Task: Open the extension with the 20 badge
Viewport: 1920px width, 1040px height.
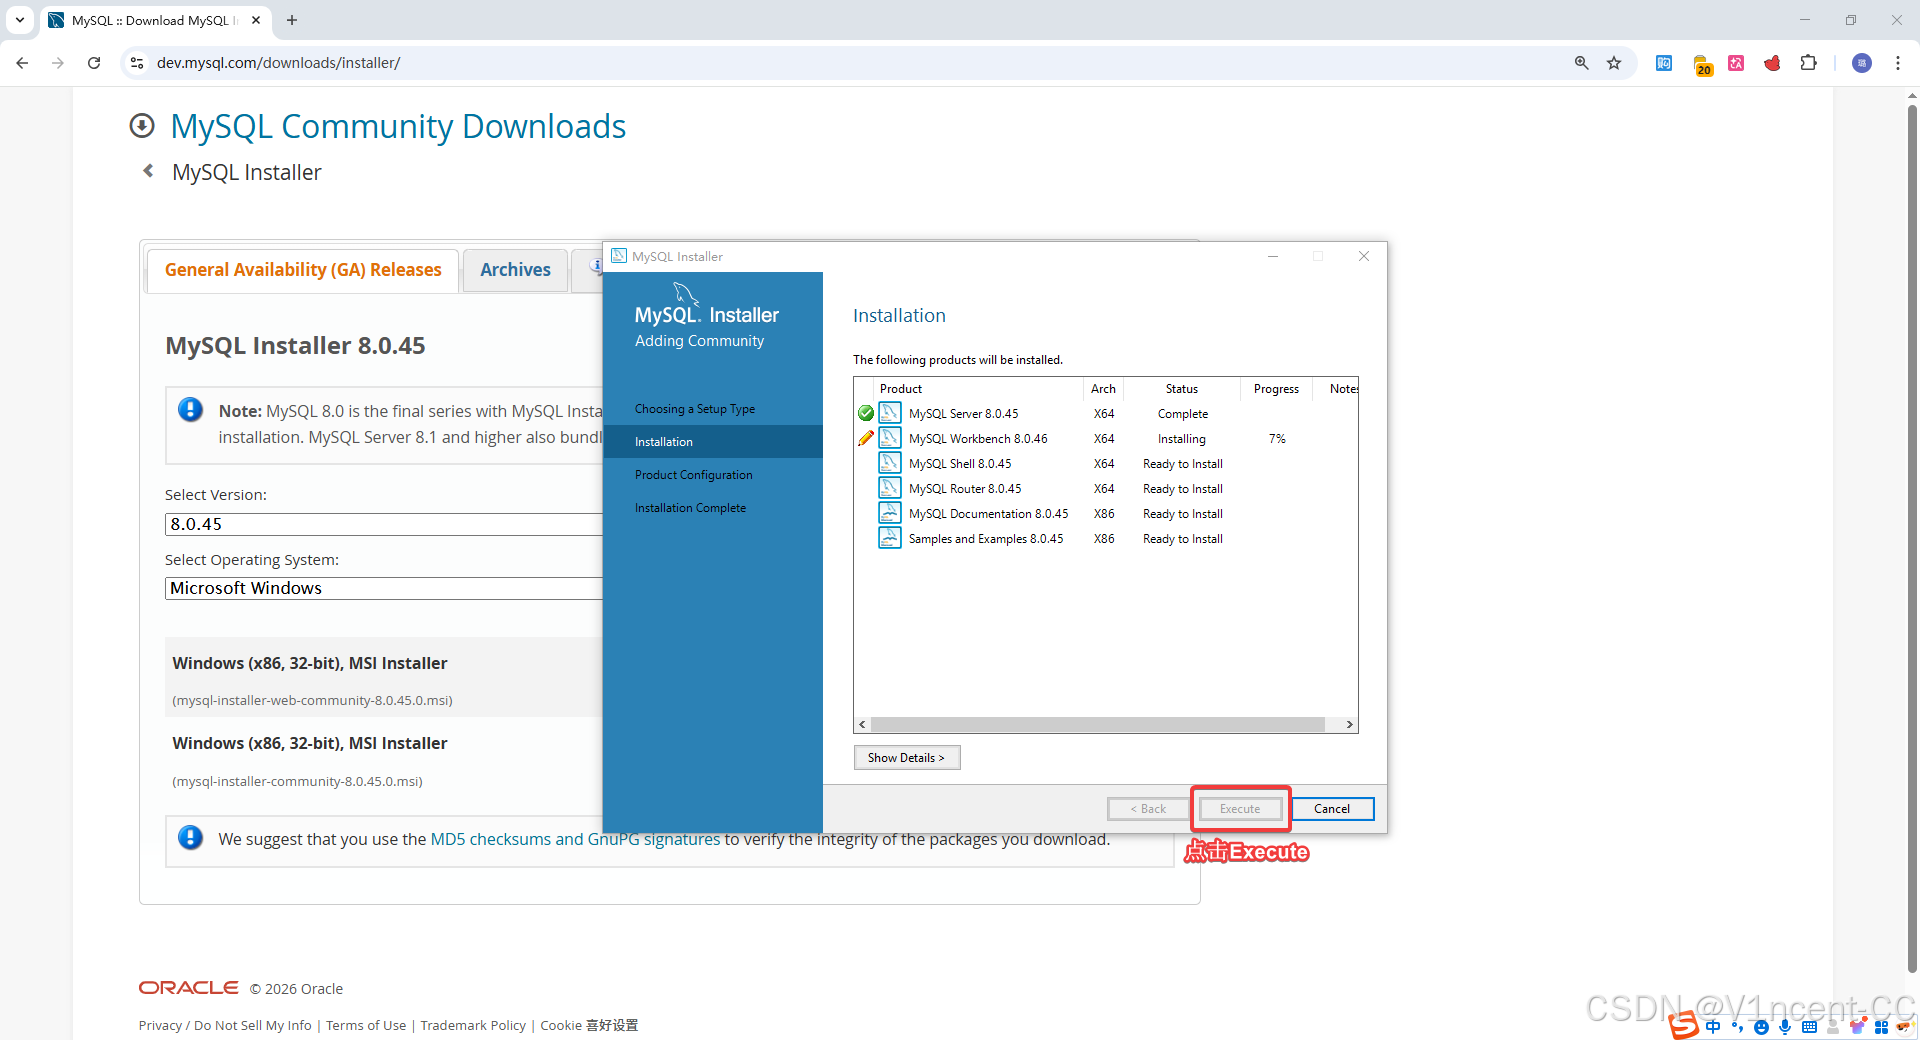Action: click(x=1703, y=65)
